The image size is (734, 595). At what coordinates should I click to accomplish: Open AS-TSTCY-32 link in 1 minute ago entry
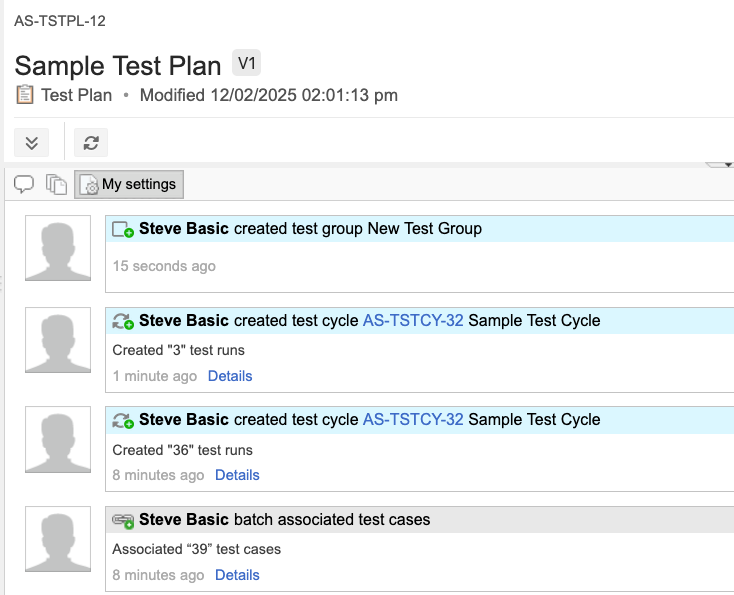pyautogui.click(x=413, y=321)
